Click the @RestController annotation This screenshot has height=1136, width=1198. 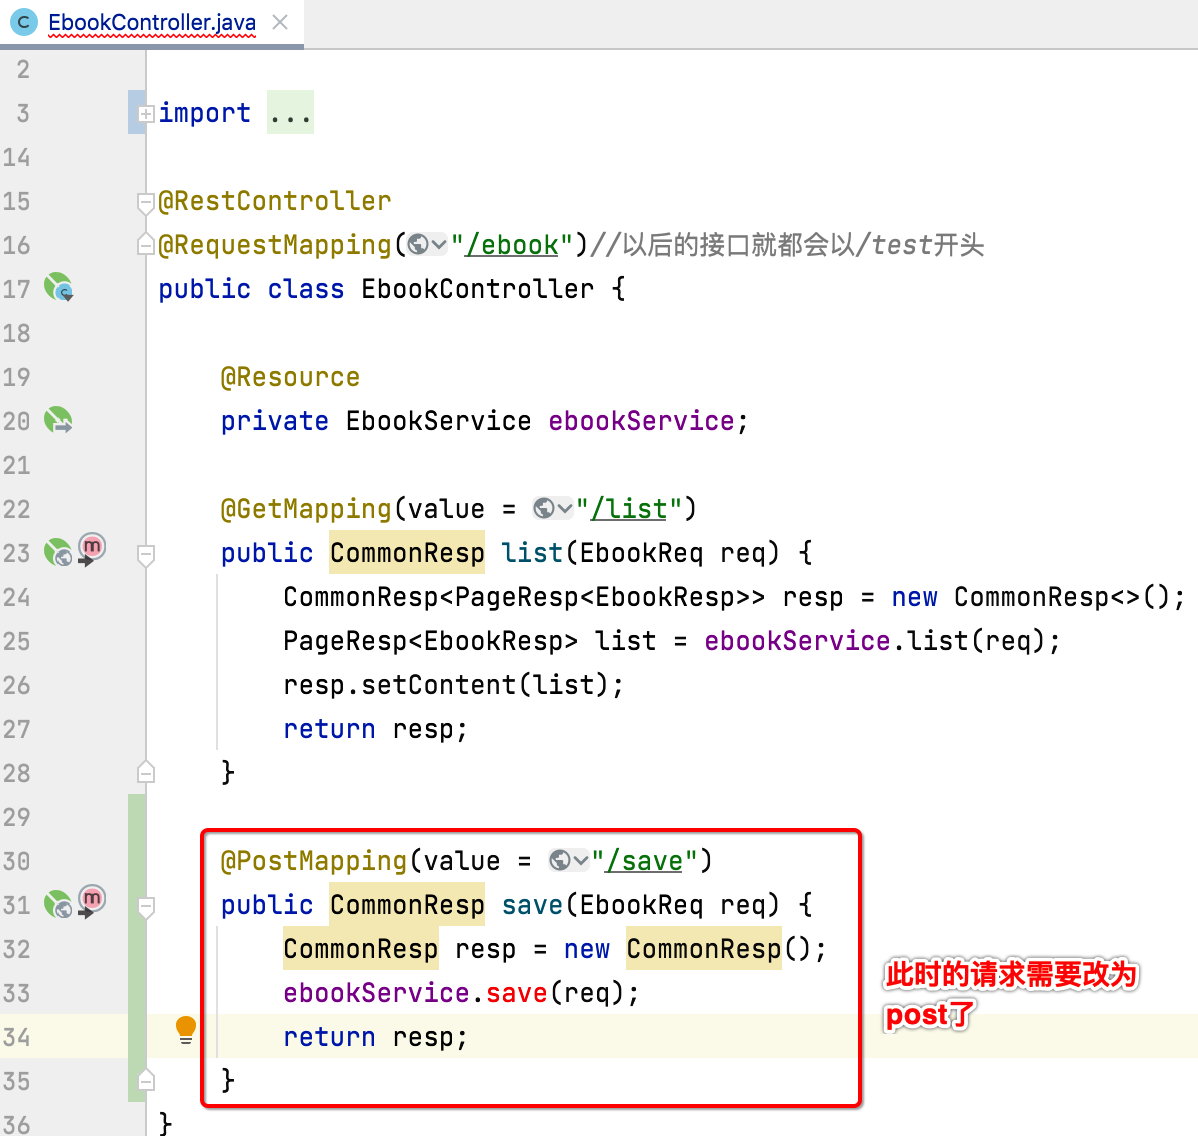point(274,201)
